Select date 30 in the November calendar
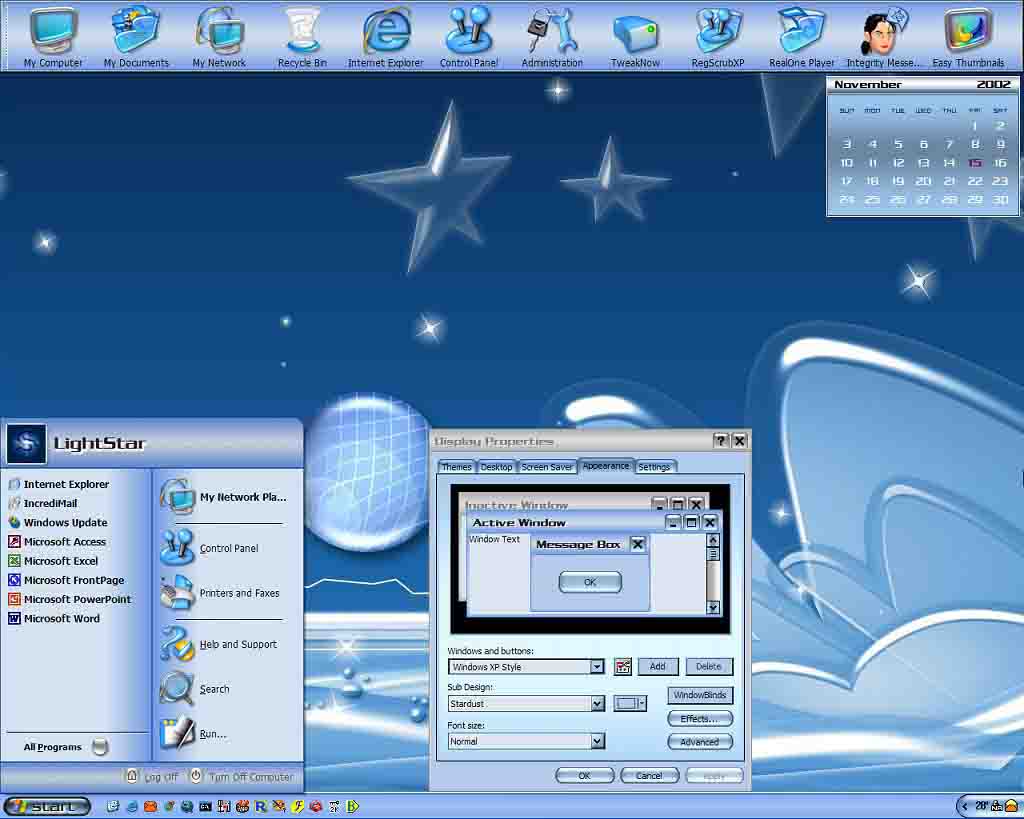 (x=1000, y=200)
